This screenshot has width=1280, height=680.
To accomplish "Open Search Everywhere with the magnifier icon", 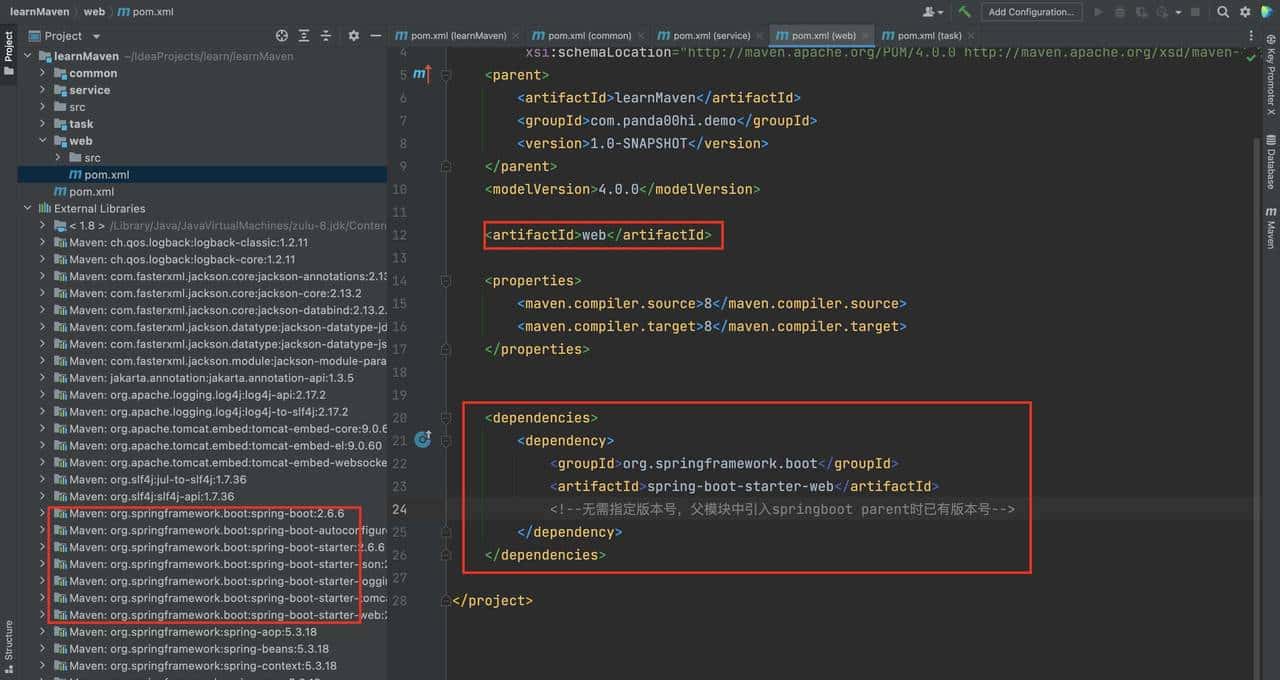I will tap(1222, 12).
